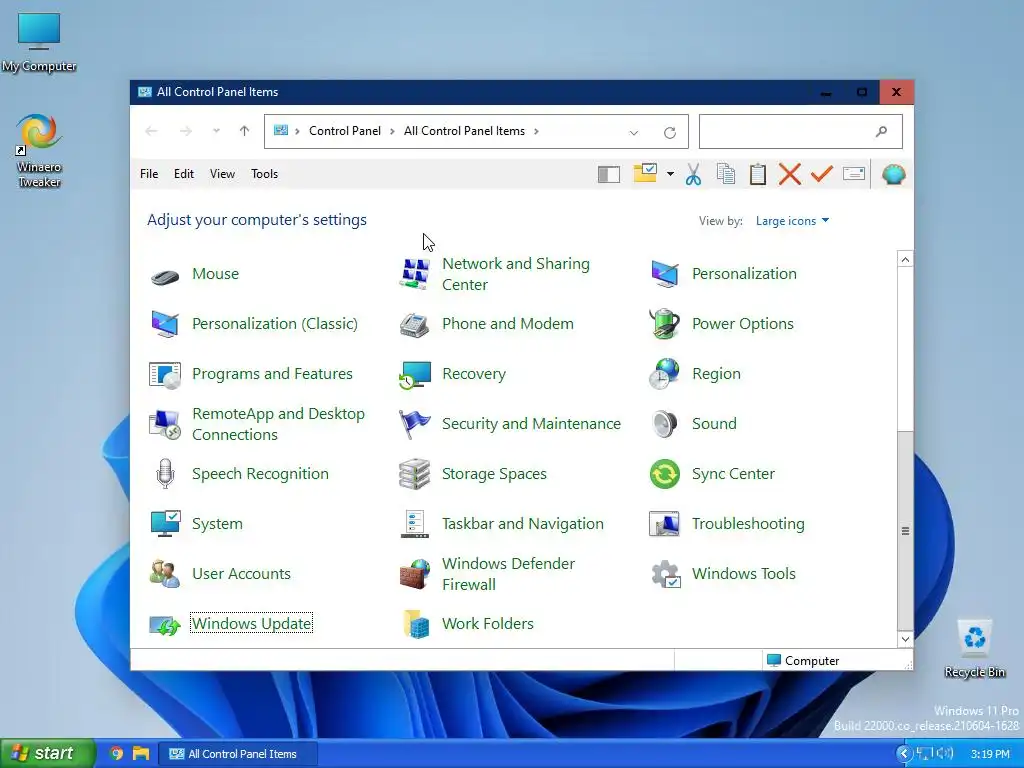The image size is (1024, 768).
Task: Open the Troubleshooting link text
Action: click(x=748, y=524)
